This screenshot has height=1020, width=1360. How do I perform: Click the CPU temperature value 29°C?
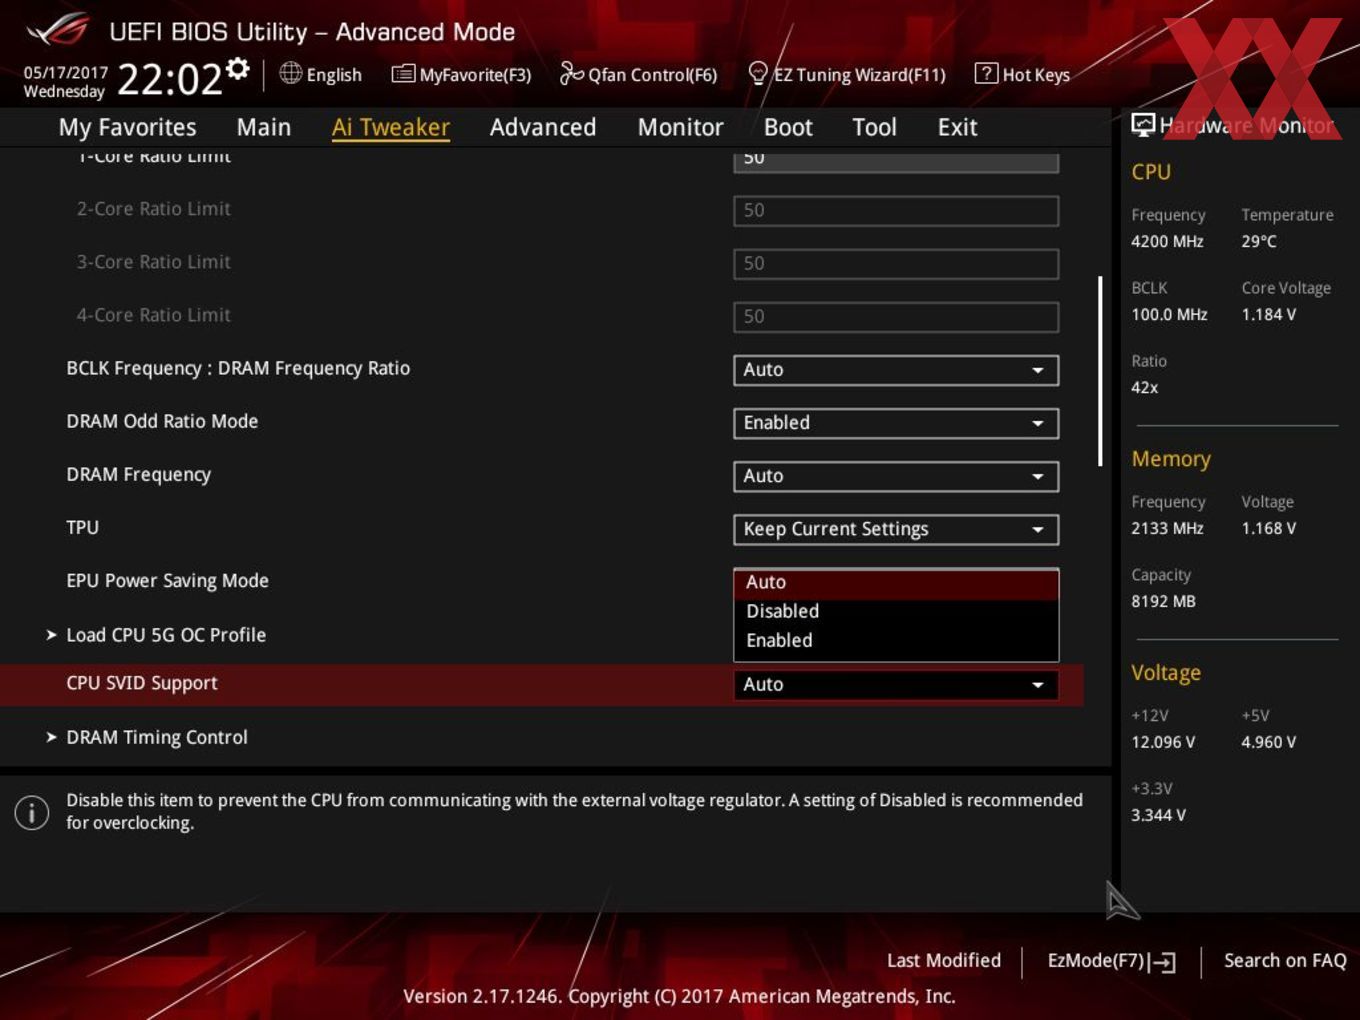pos(1259,241)
